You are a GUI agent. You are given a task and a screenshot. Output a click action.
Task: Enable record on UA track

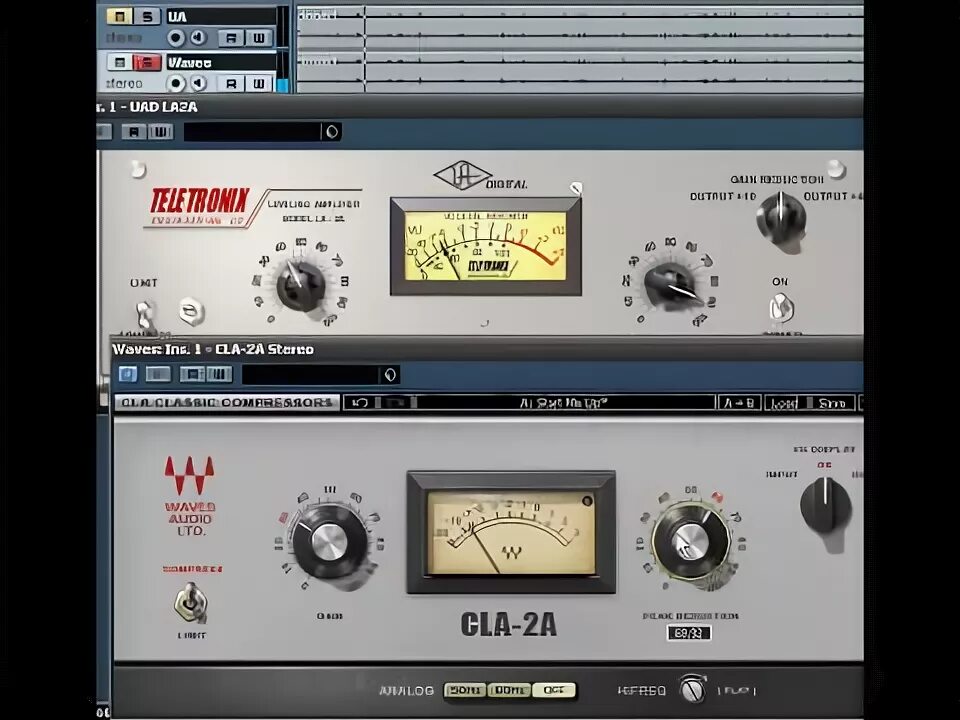tap(176, 38)
